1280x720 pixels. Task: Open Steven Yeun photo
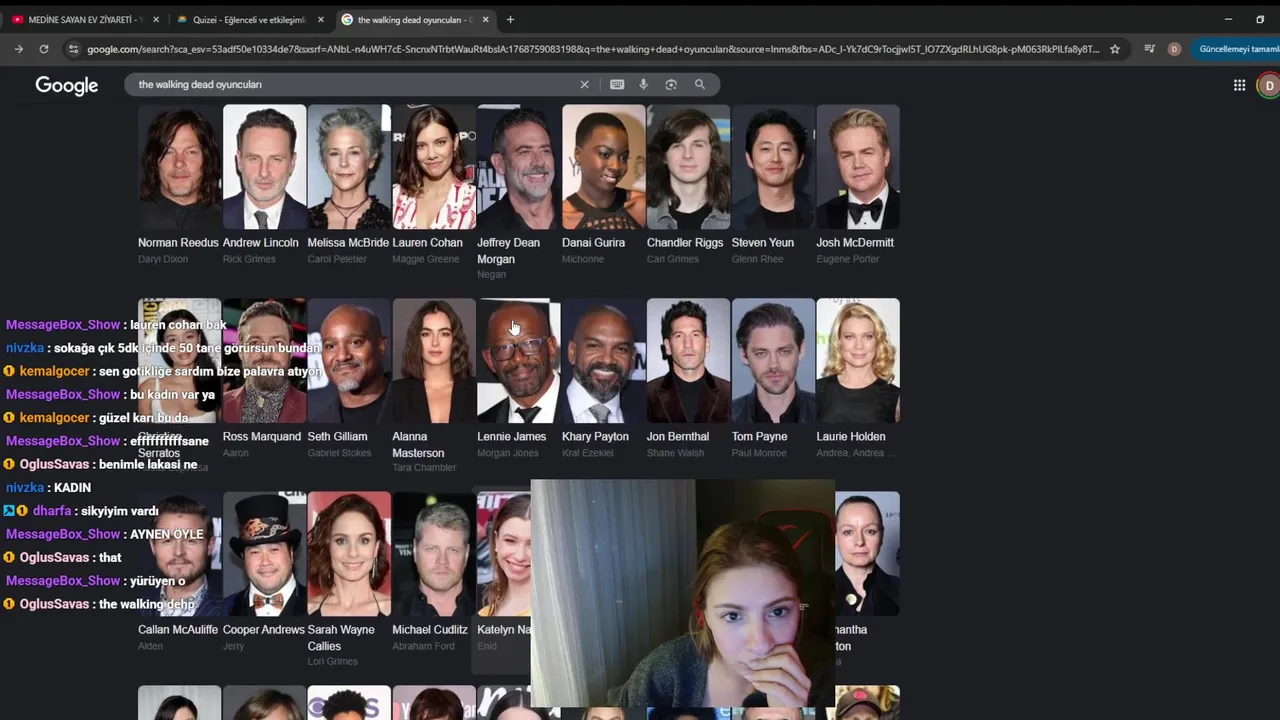tap(773, 167)
